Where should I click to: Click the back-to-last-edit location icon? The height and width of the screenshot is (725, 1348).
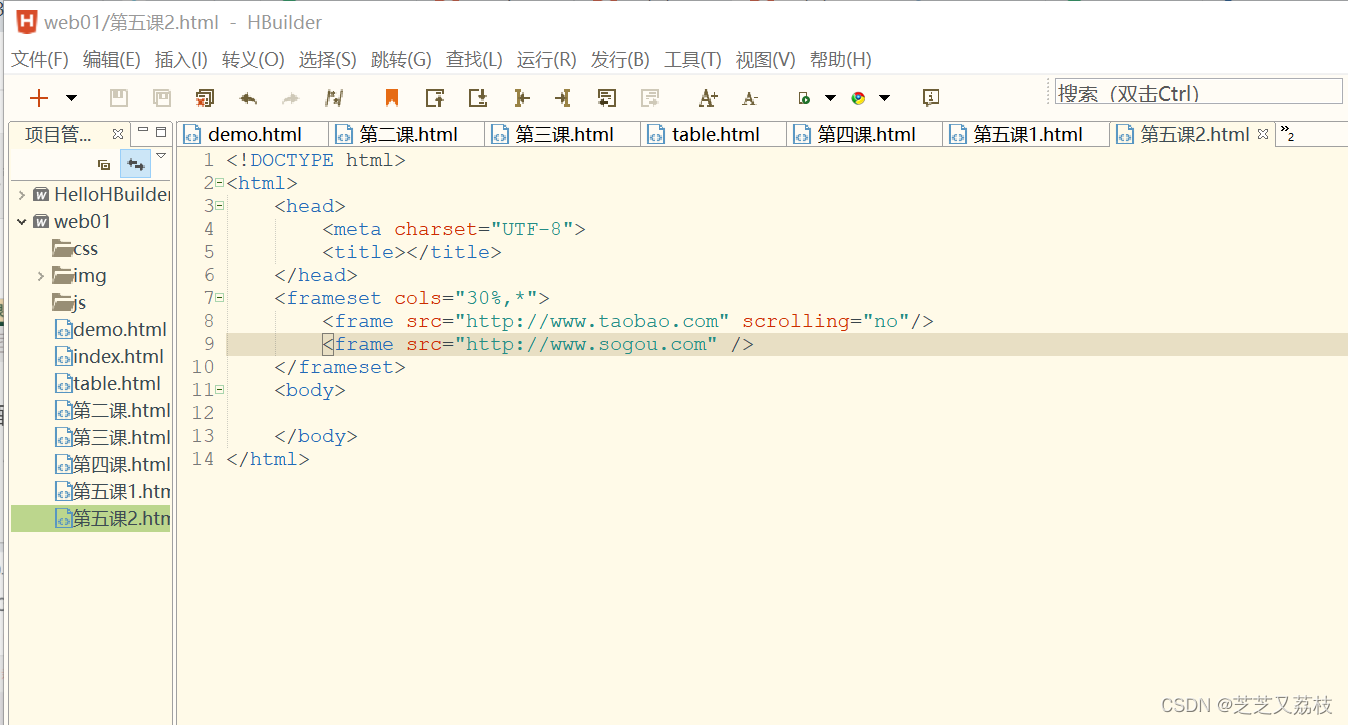point(607,97)
